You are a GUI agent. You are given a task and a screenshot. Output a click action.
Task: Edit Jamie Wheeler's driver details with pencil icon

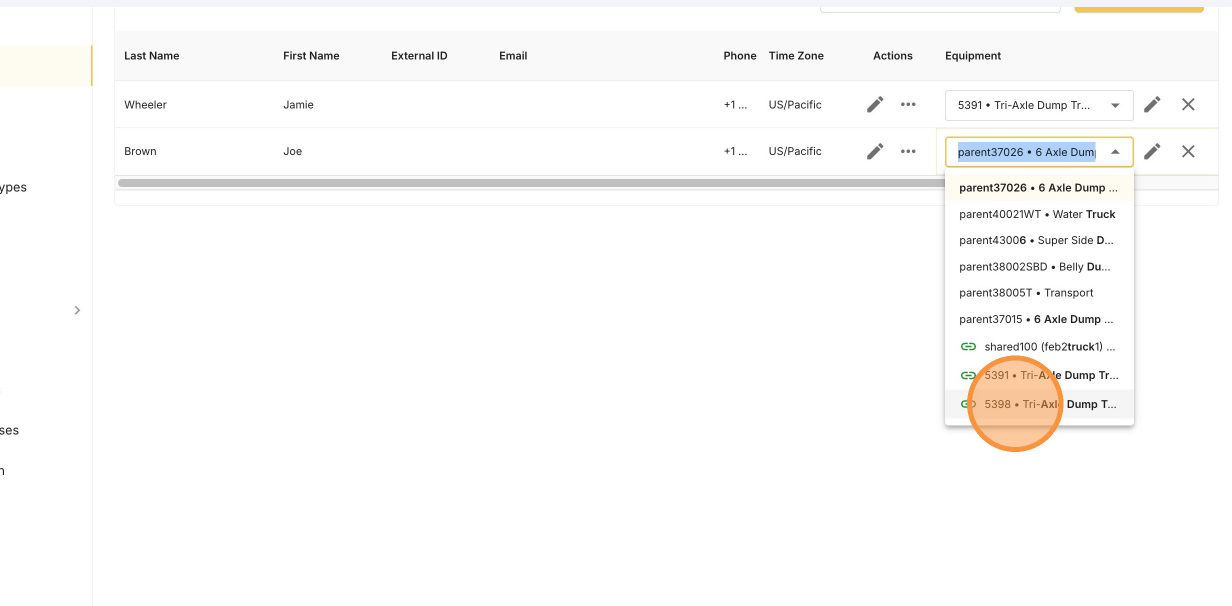point(875,104)
